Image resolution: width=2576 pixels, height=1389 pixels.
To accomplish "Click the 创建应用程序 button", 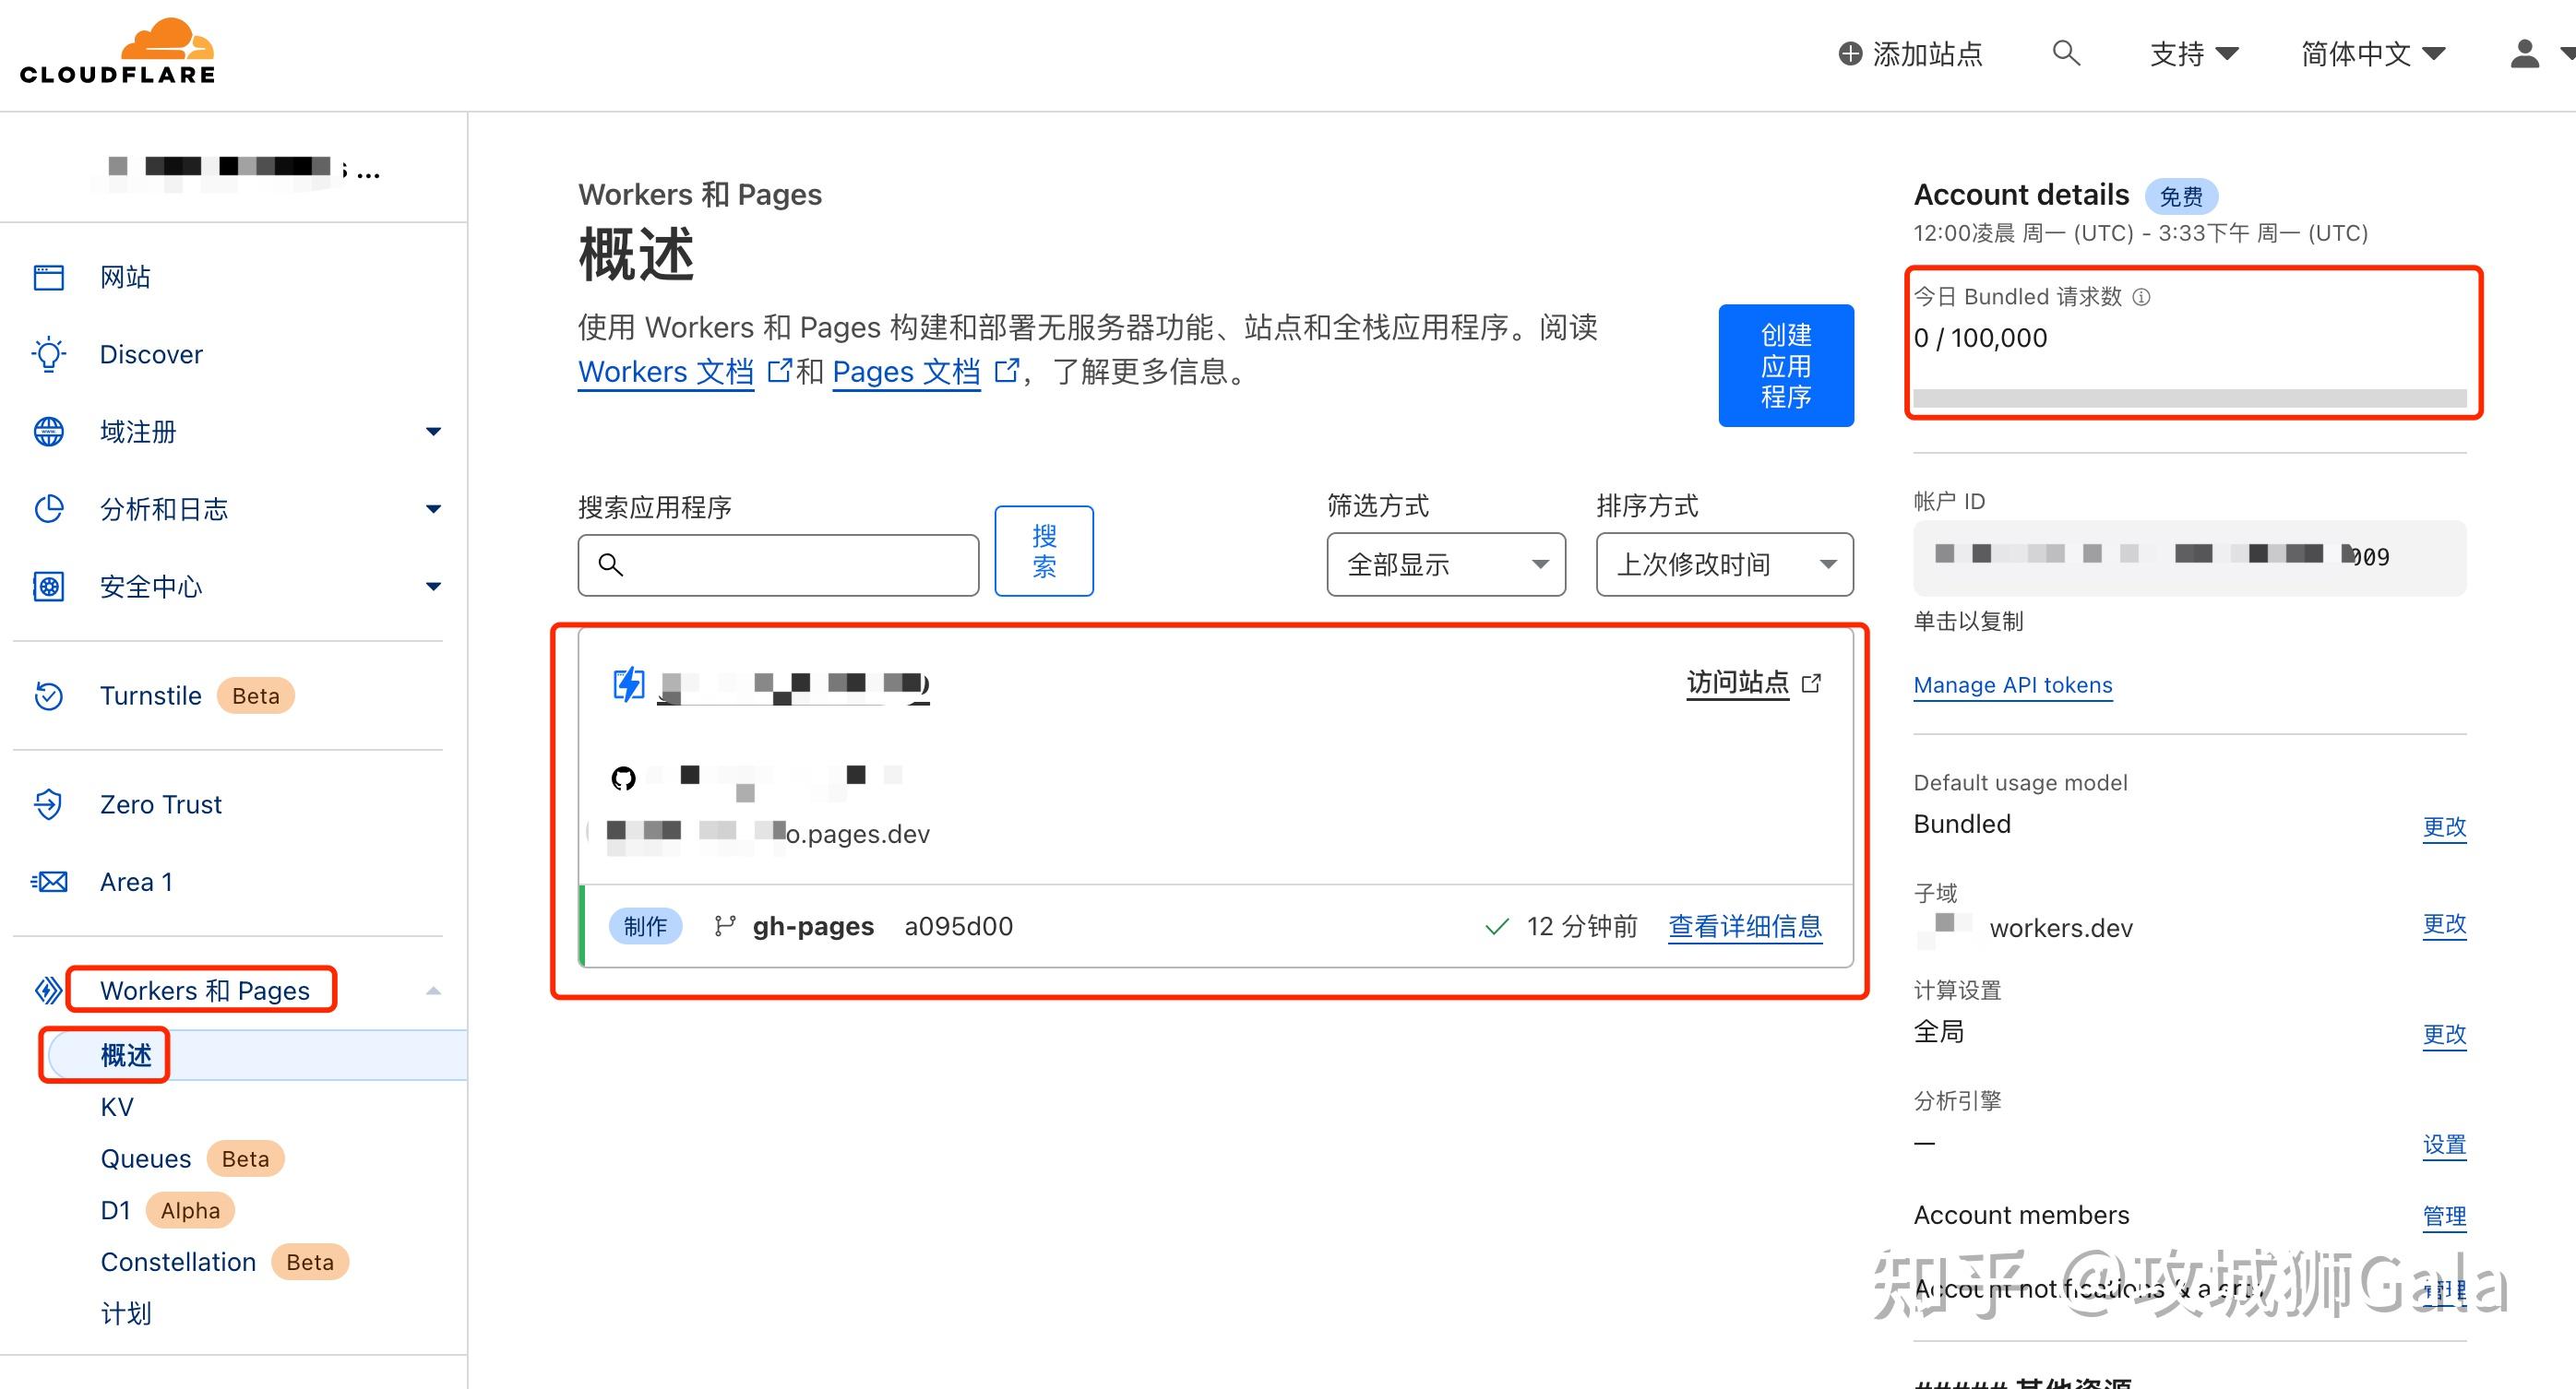I will pyautogui.click(x=1786, y=366).
